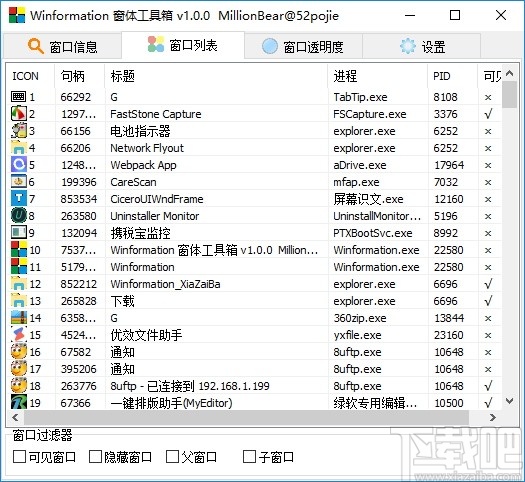The image size is (525, 482).
Task: Click handle 853534 cell
Action: point(79,199)
